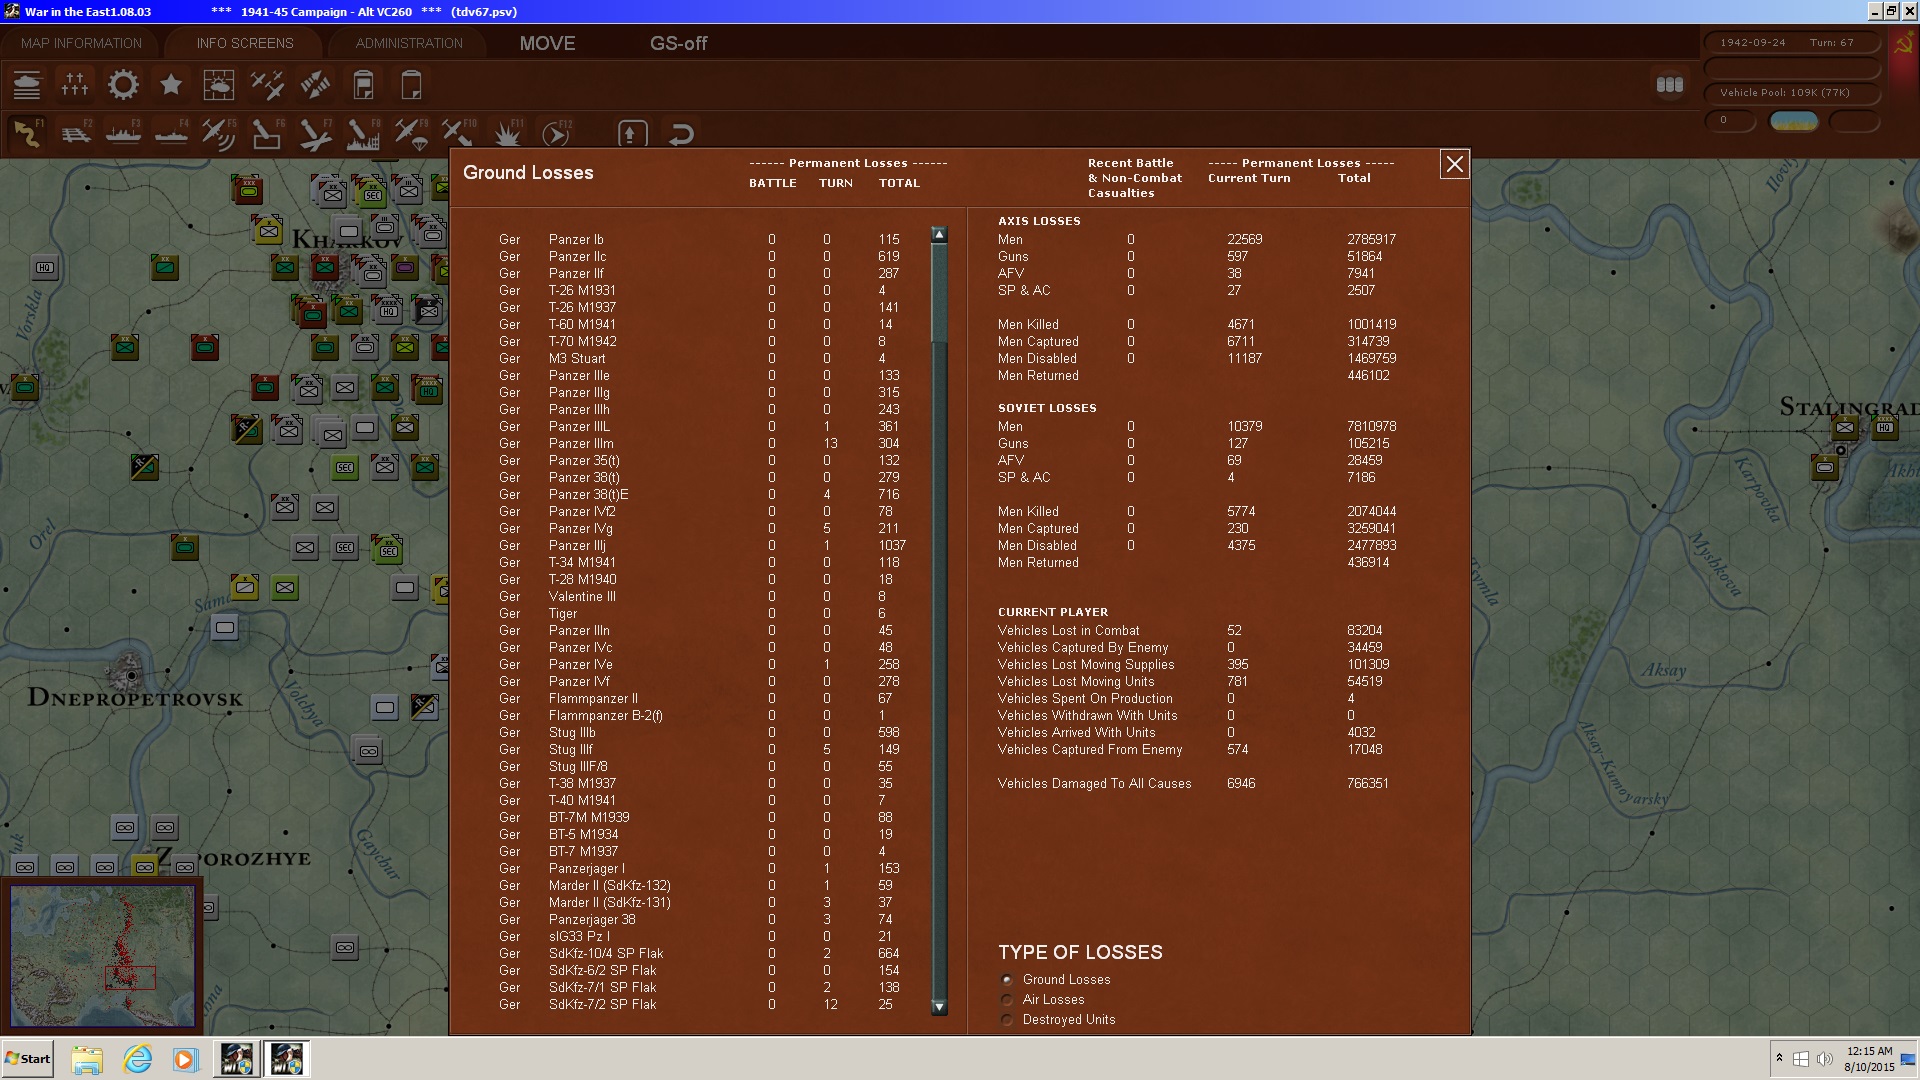Click the minimap thumbnail
1920x1080 pixels.
click(x=102, y=956)
